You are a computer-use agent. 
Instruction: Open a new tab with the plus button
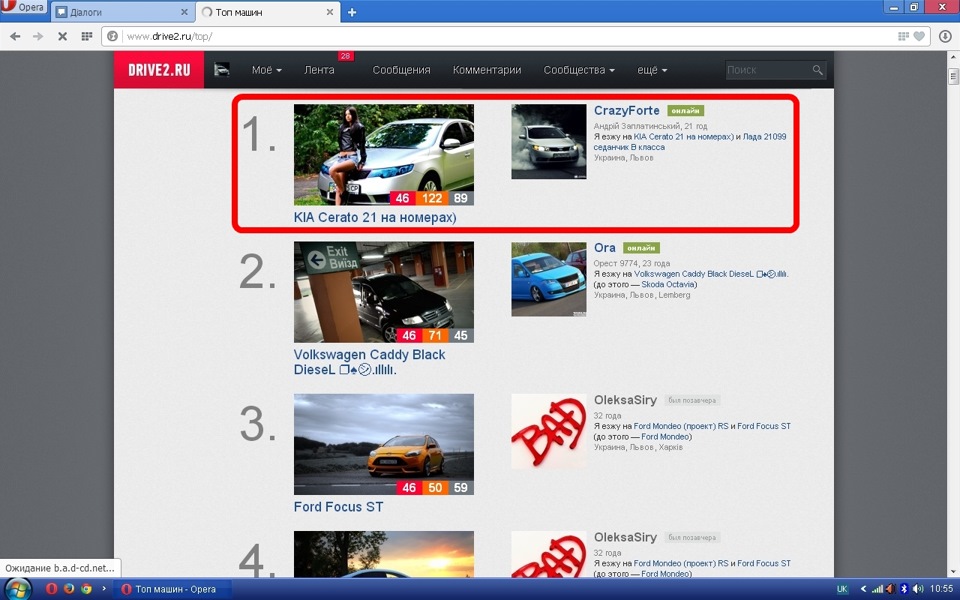352,12
